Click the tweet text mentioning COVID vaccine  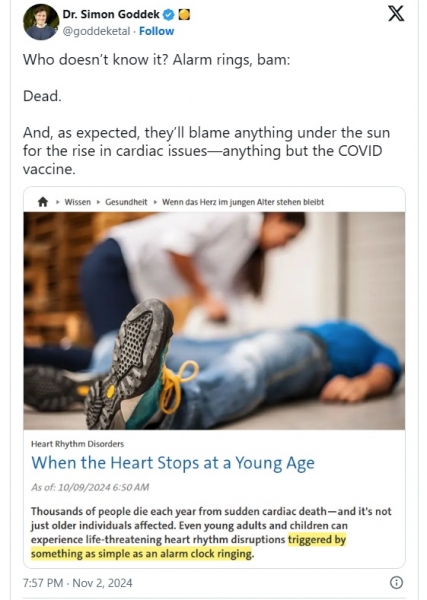click(206, 151)
